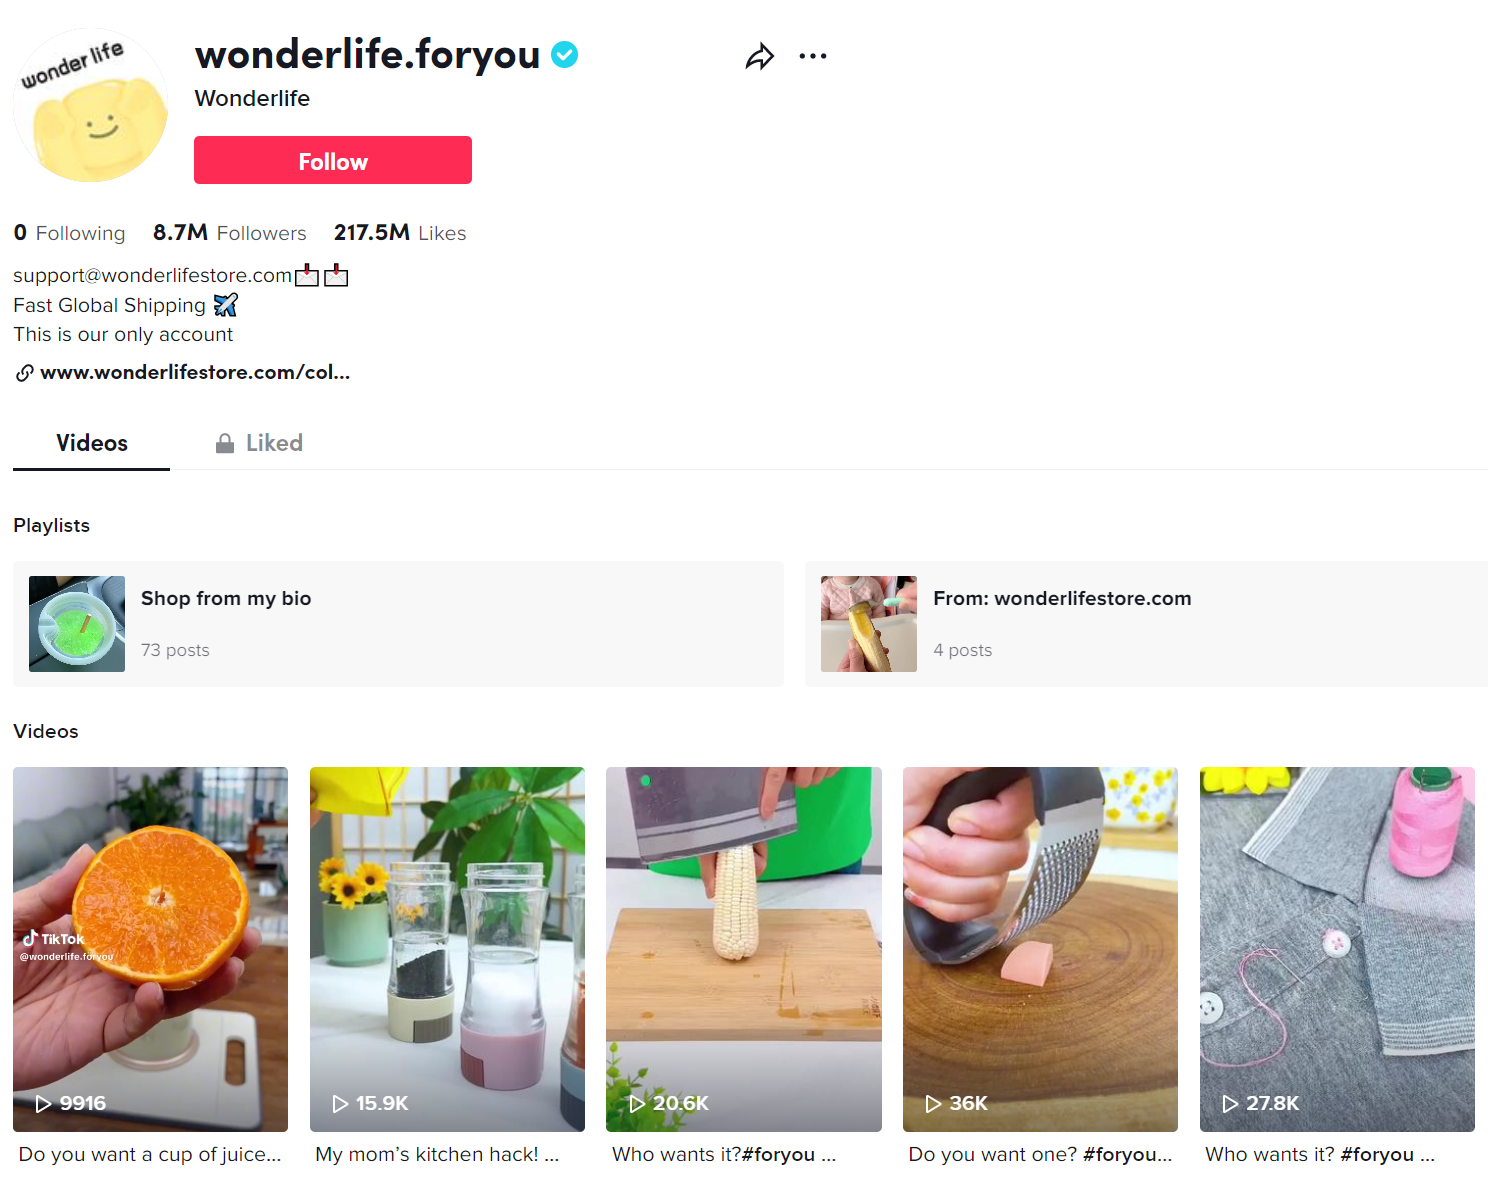The width and height of the screenshot is (1488, 1198).
Task: Switch to the Liked tab
Action: point(259,443)
